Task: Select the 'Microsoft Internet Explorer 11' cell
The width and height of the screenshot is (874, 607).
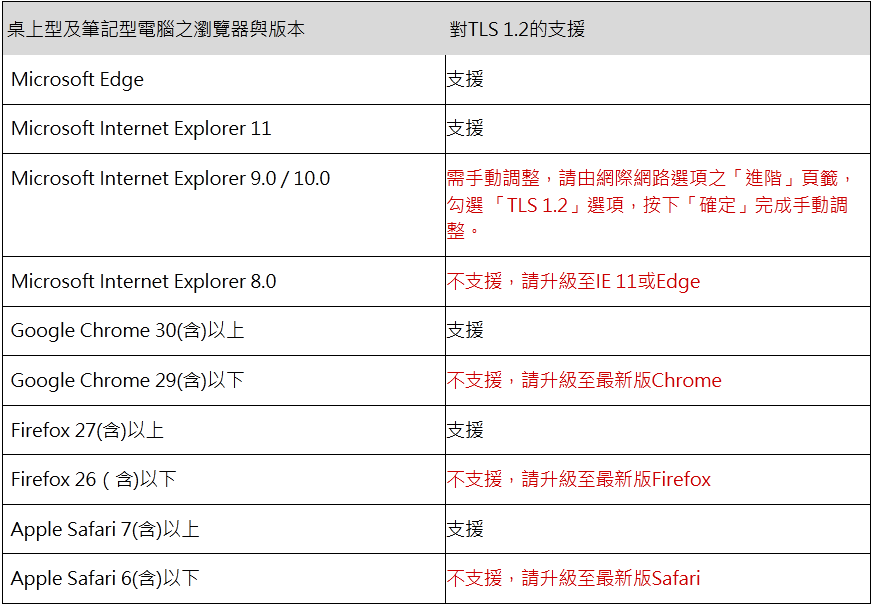Action: pos(224,129)
